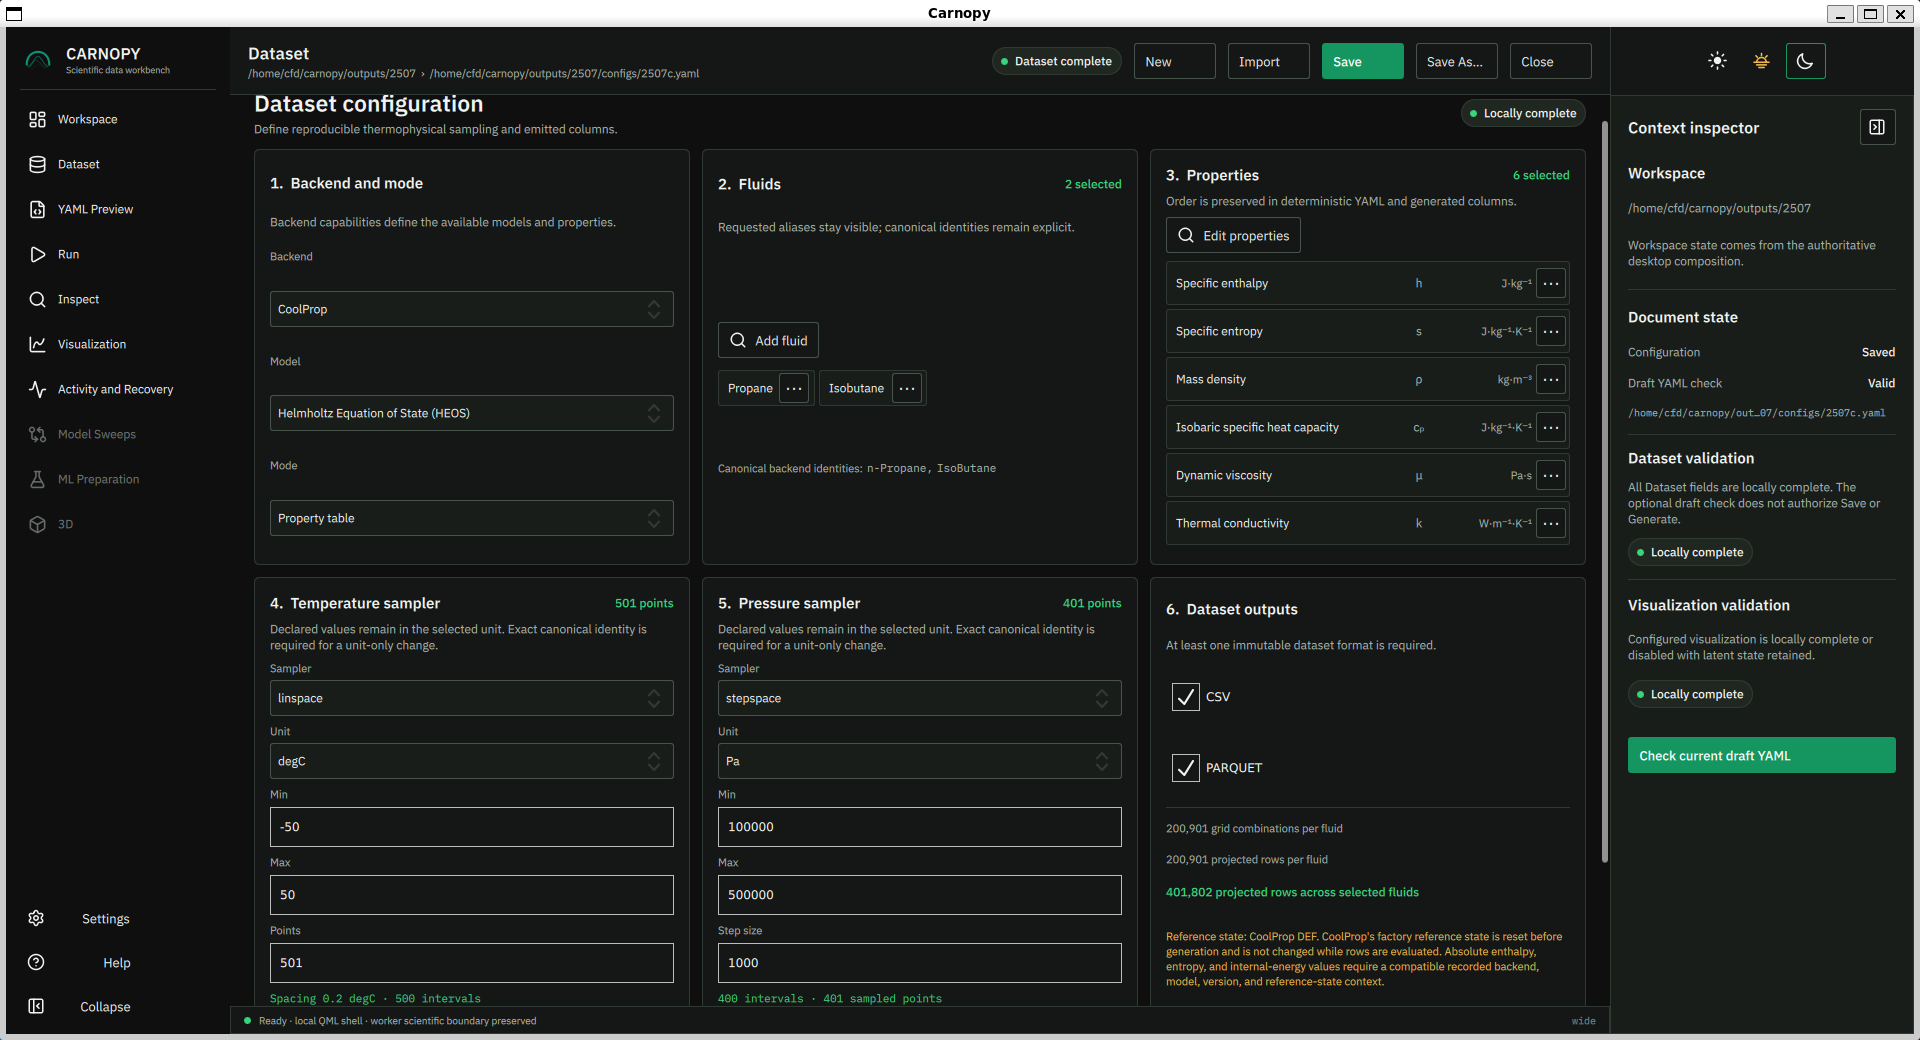Click the Carnopy logo icon
Screen dimensions: 1920x1040
tap(38, 60)
